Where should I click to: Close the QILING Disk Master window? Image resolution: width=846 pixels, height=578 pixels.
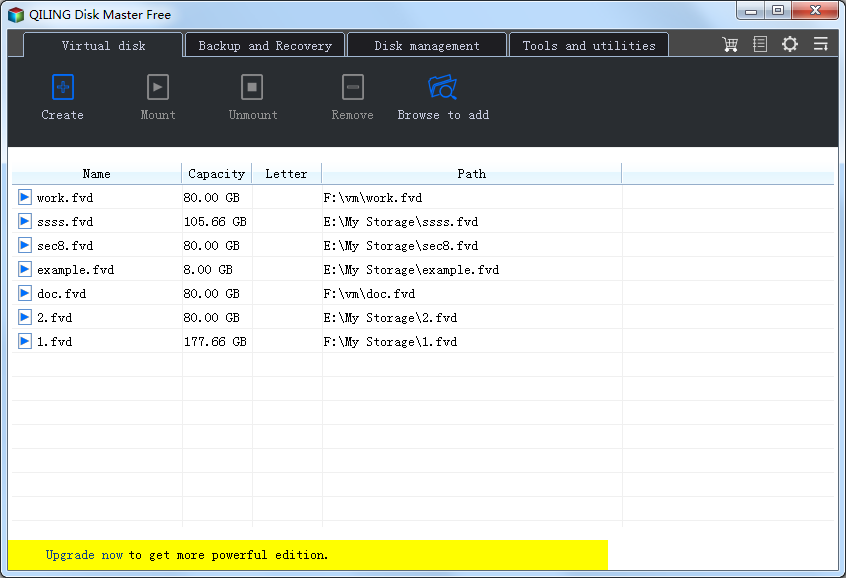coord(815,10)
